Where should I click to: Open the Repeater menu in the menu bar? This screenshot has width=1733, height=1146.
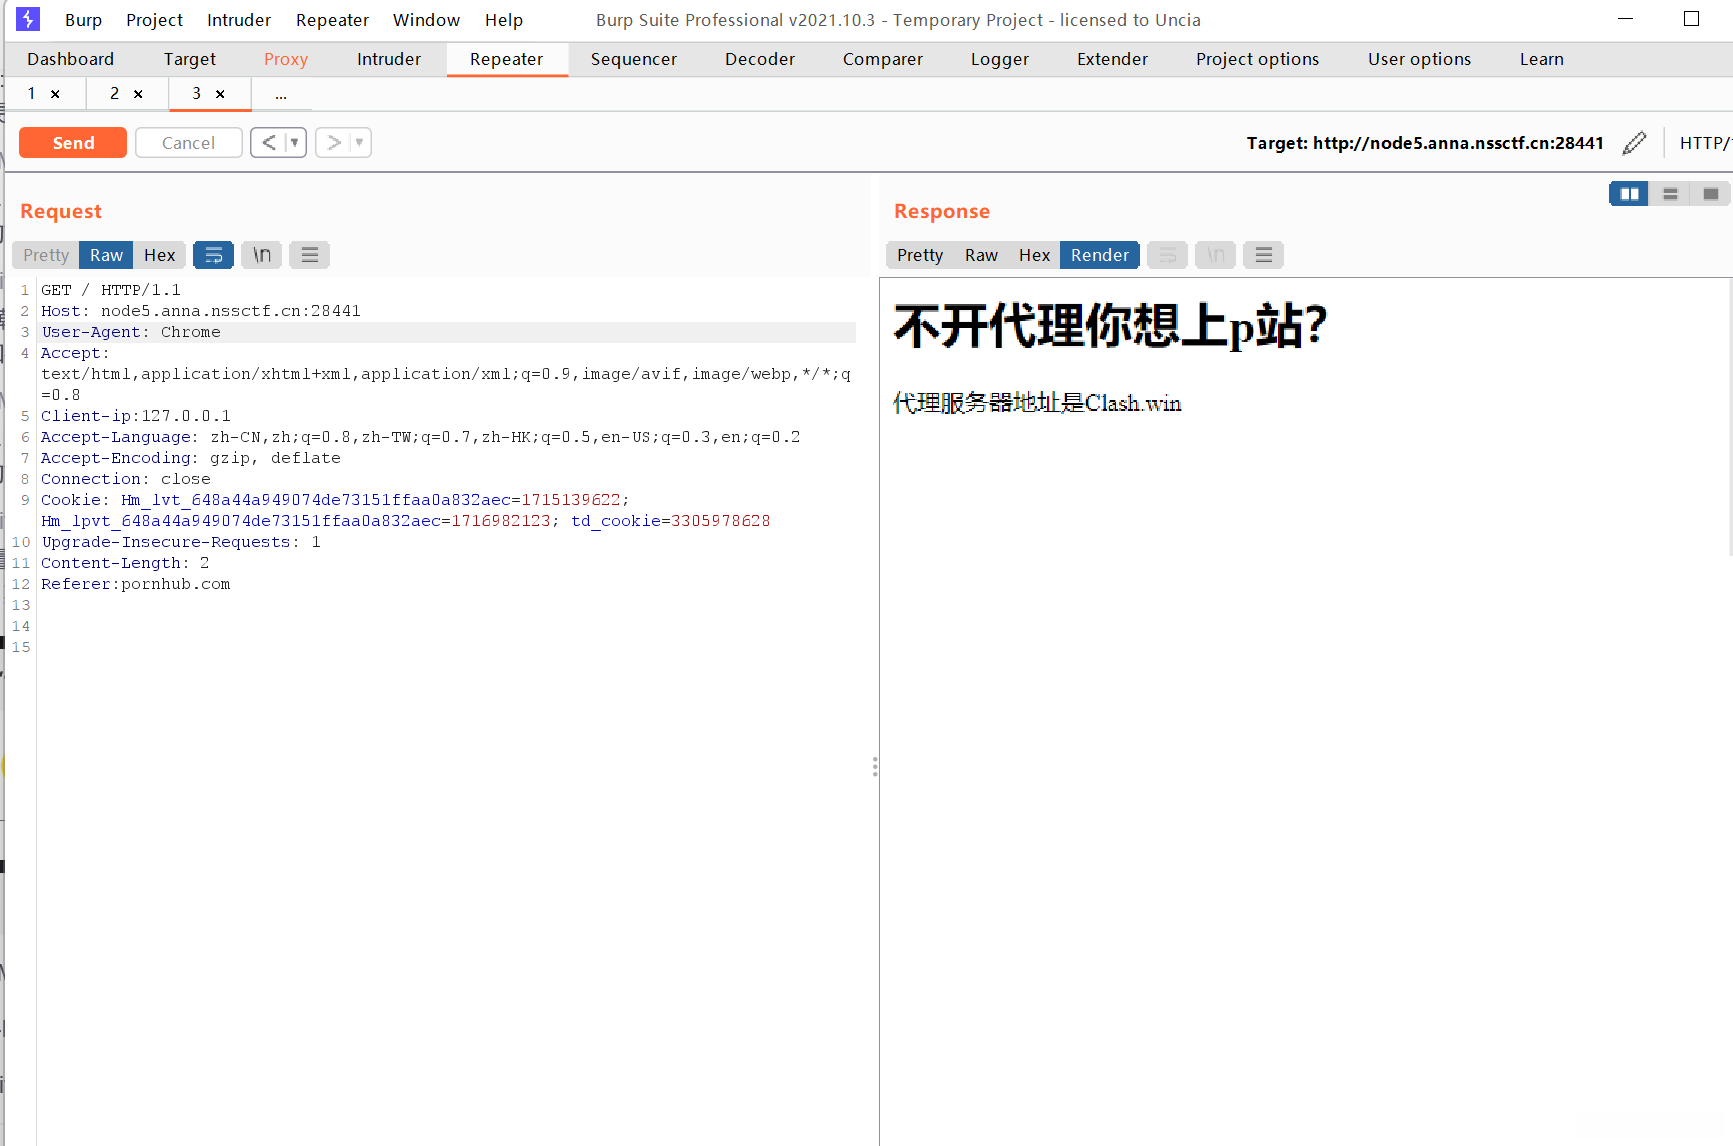point(332,20)
